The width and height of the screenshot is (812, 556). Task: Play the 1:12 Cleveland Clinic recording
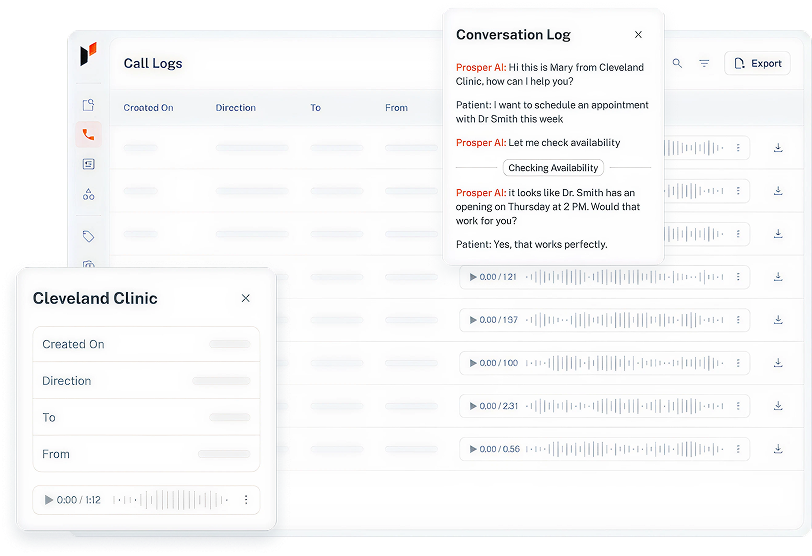tap(49, 500)
